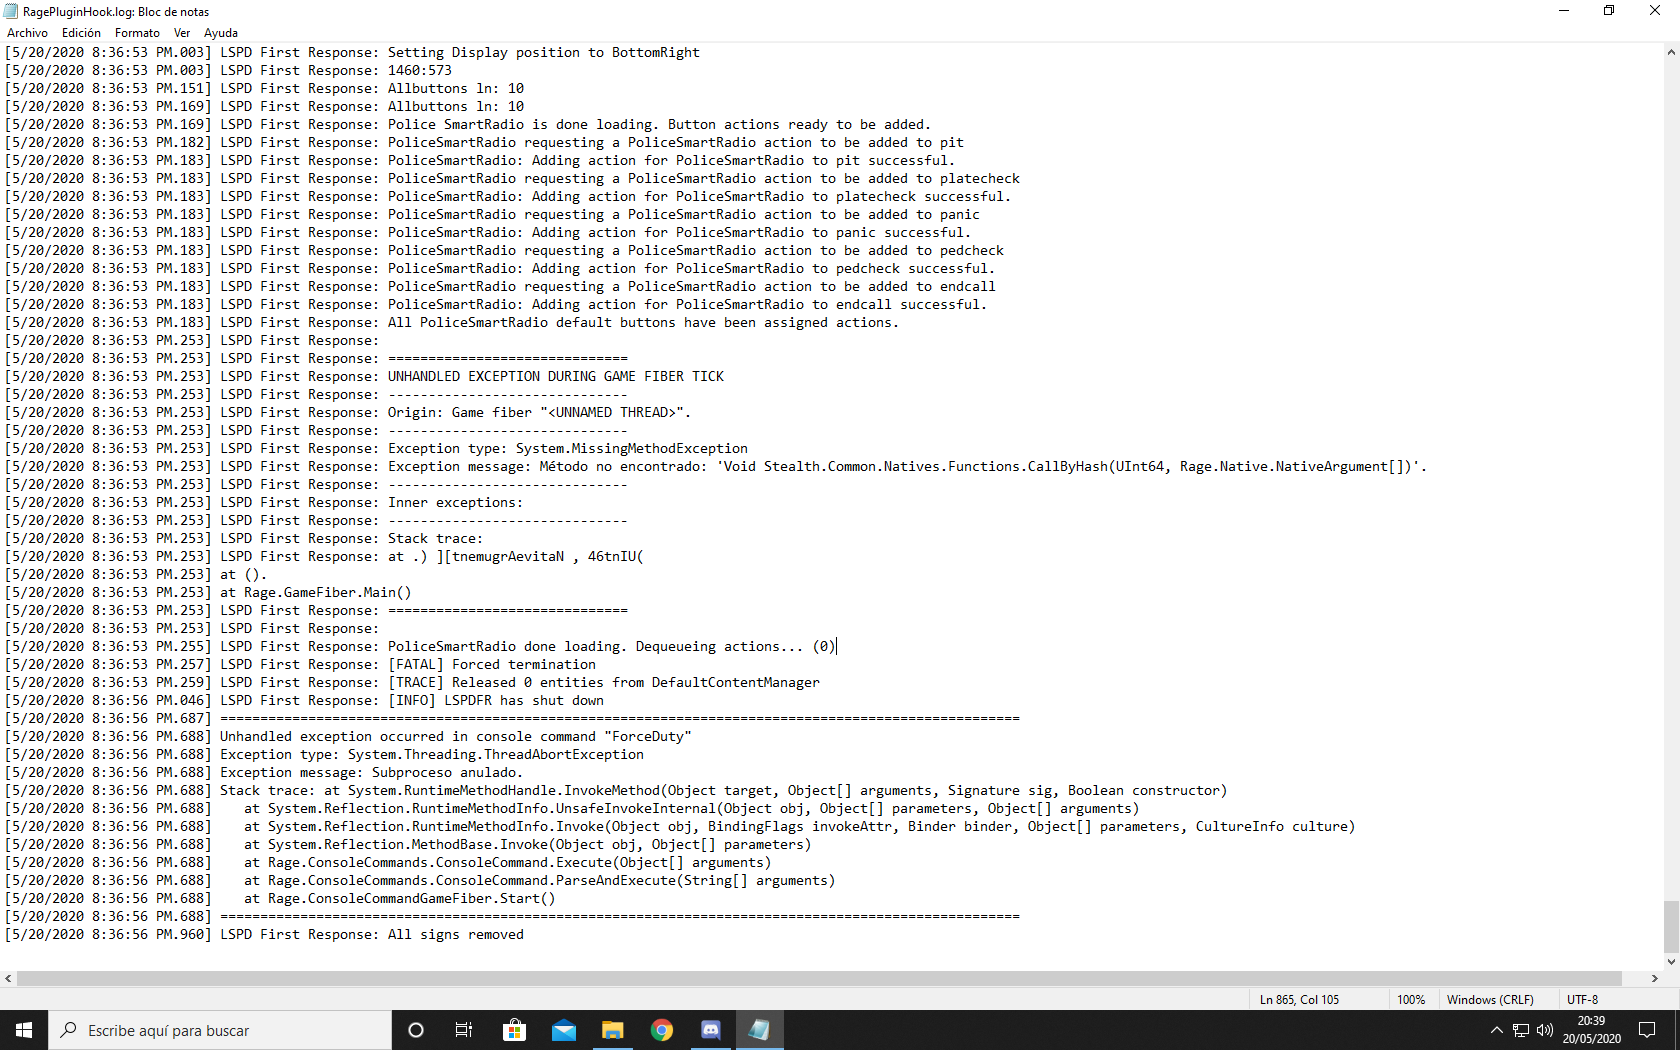
Task: Click "Windows (CRLF)" in the status bar
Action: point(1490,1000)
